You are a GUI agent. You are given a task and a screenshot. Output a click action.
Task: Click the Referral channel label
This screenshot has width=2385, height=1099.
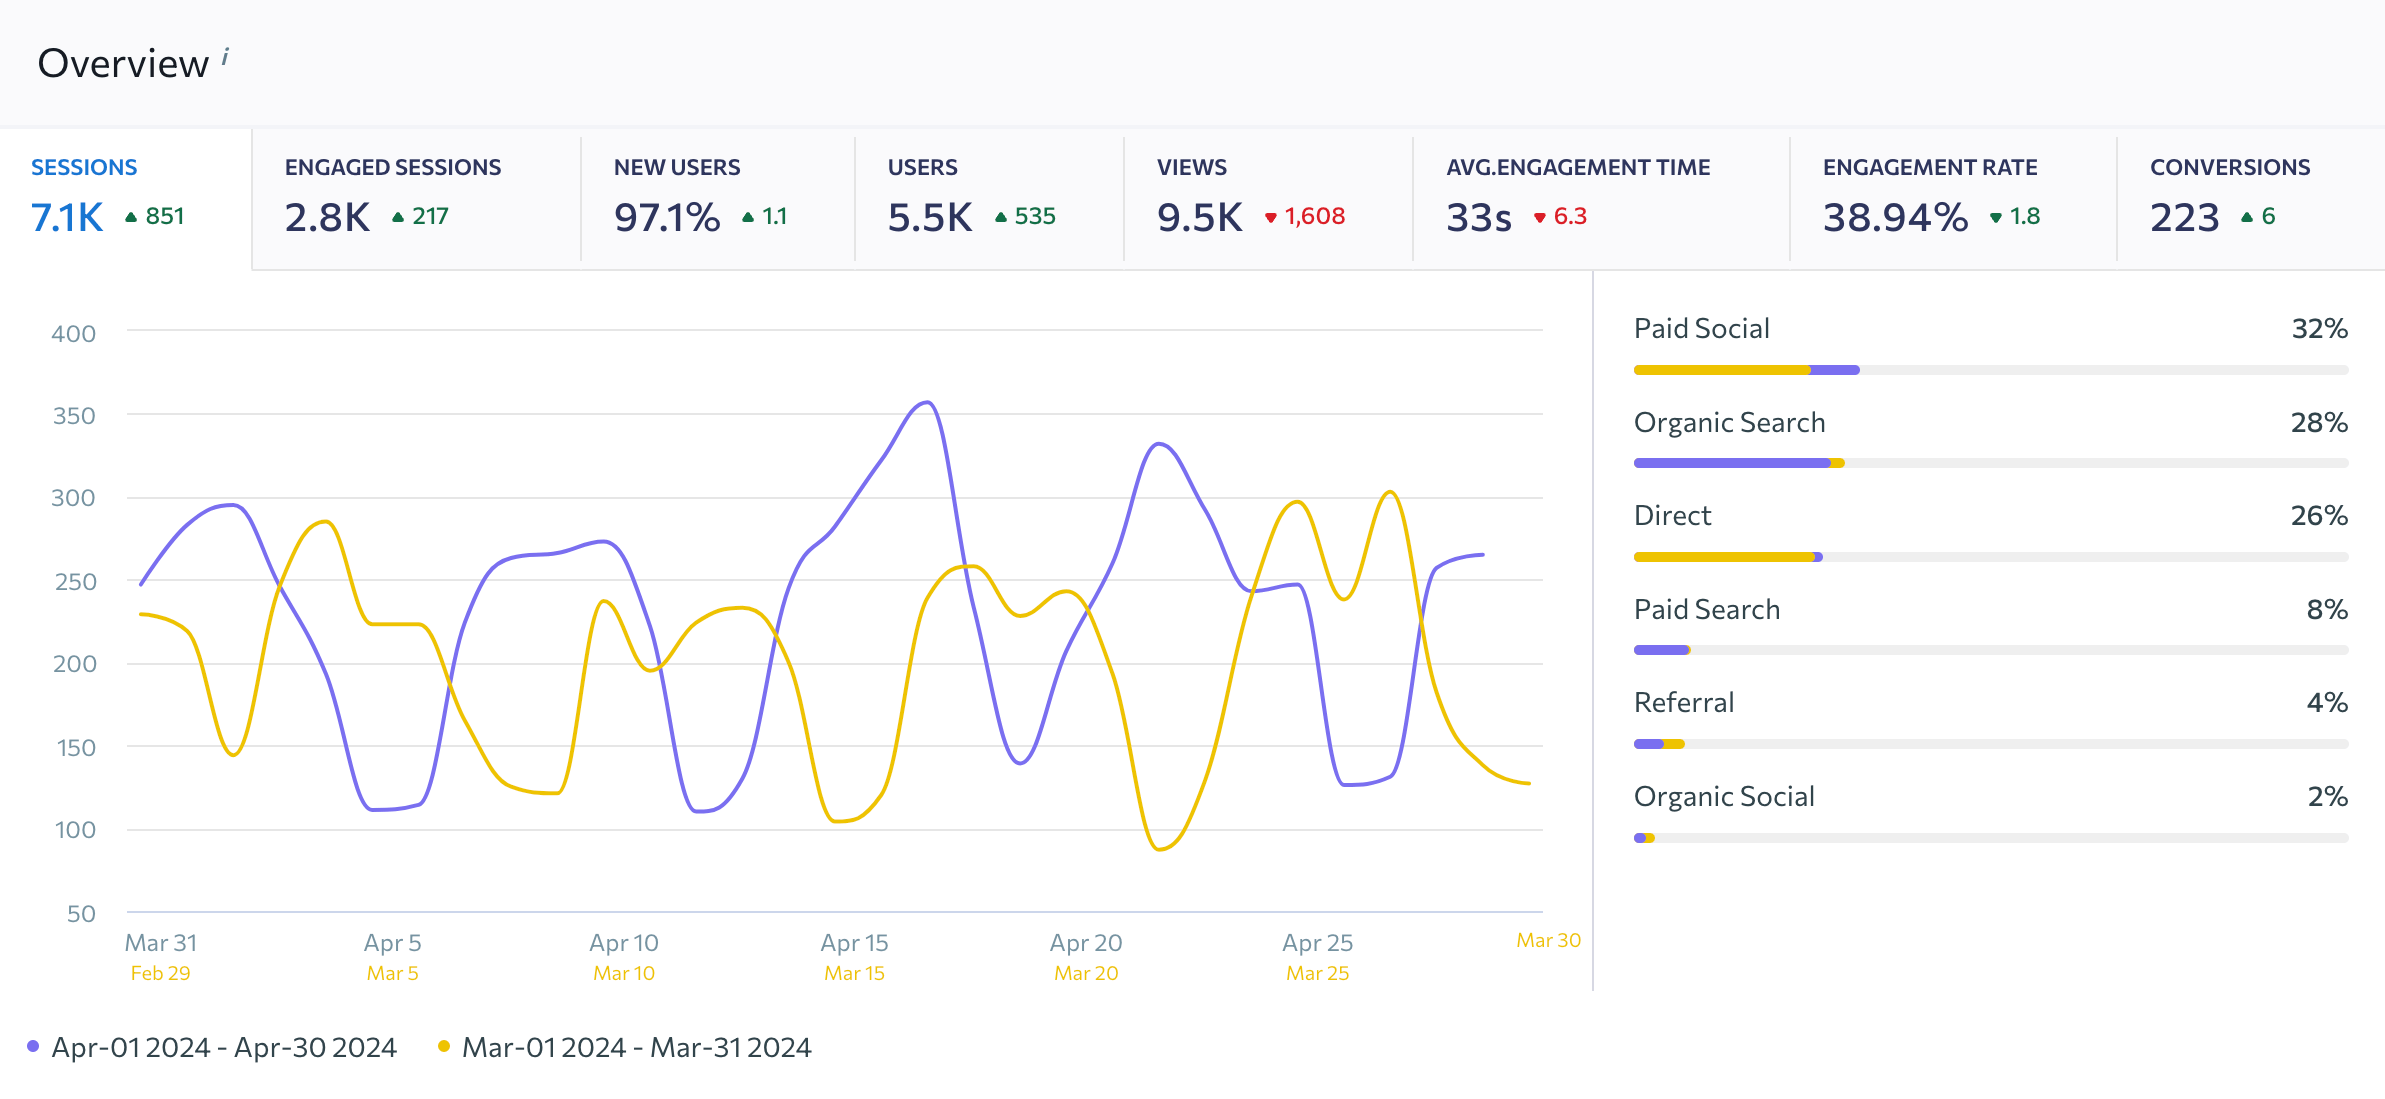click(1683, 703)
